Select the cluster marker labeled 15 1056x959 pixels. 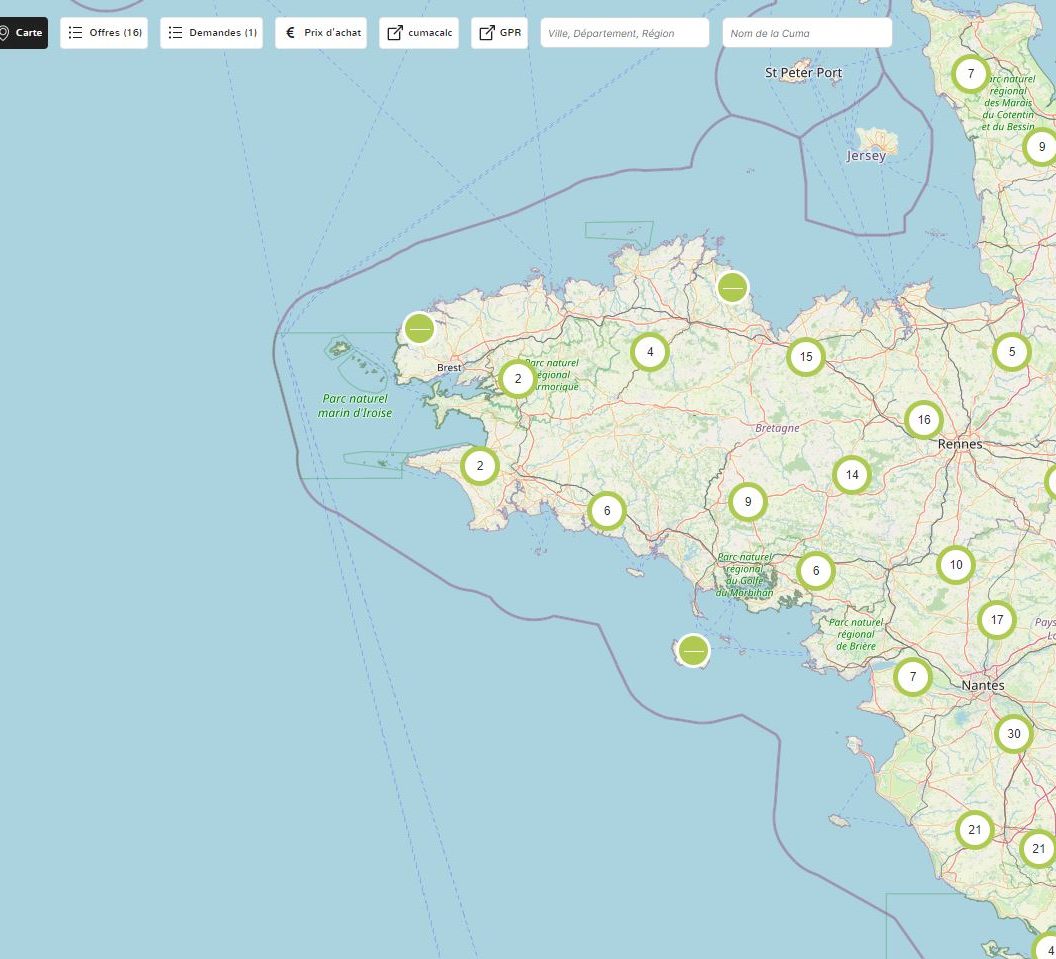click(x=805, y=357)
